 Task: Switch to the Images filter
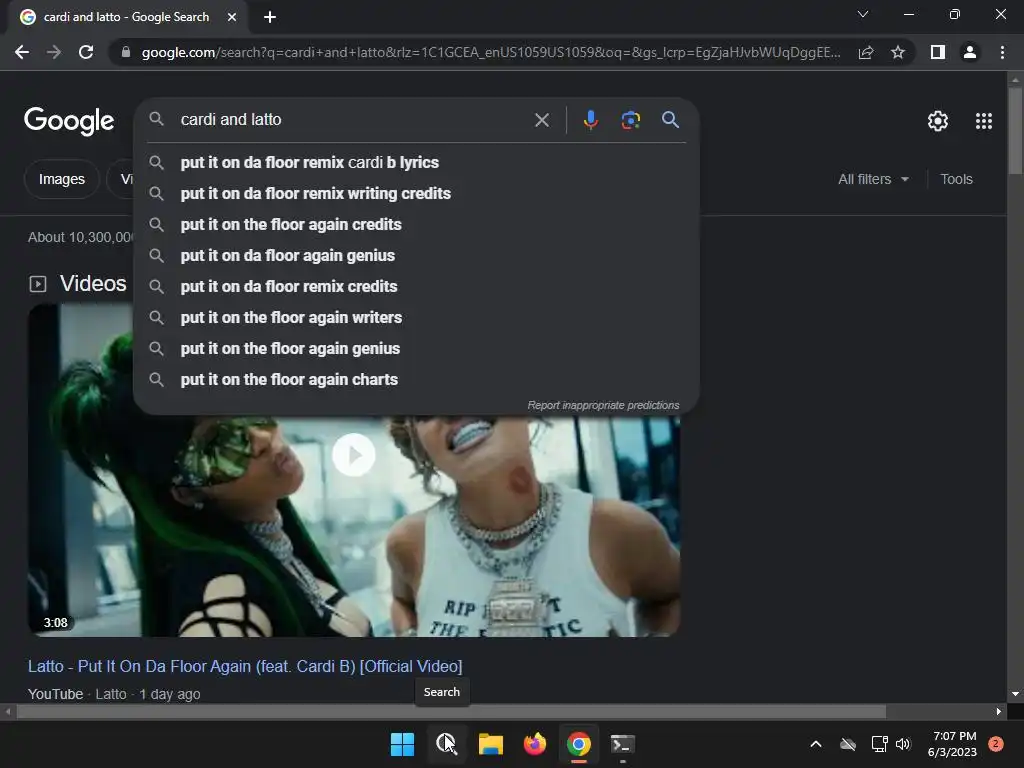tap(61, 179)
